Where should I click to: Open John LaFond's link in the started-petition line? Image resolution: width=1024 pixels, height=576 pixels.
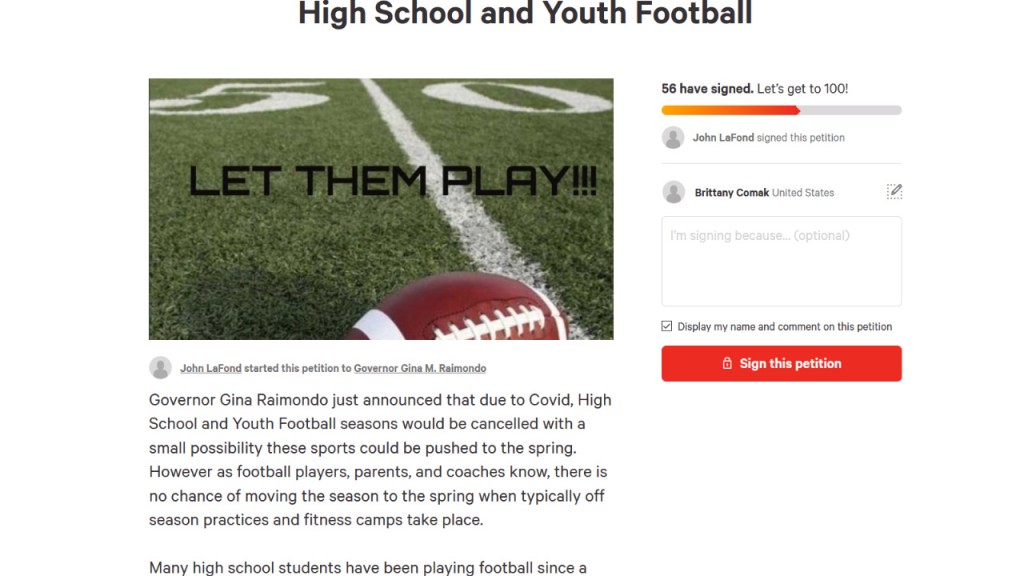[210, 369]
